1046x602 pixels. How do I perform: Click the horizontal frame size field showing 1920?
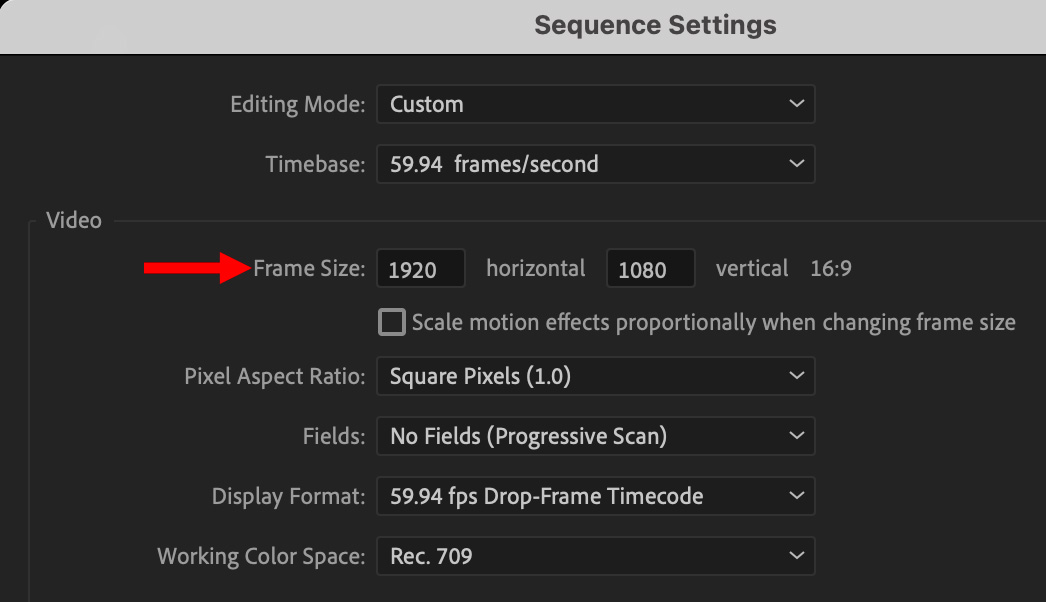[x=421, y=269]
